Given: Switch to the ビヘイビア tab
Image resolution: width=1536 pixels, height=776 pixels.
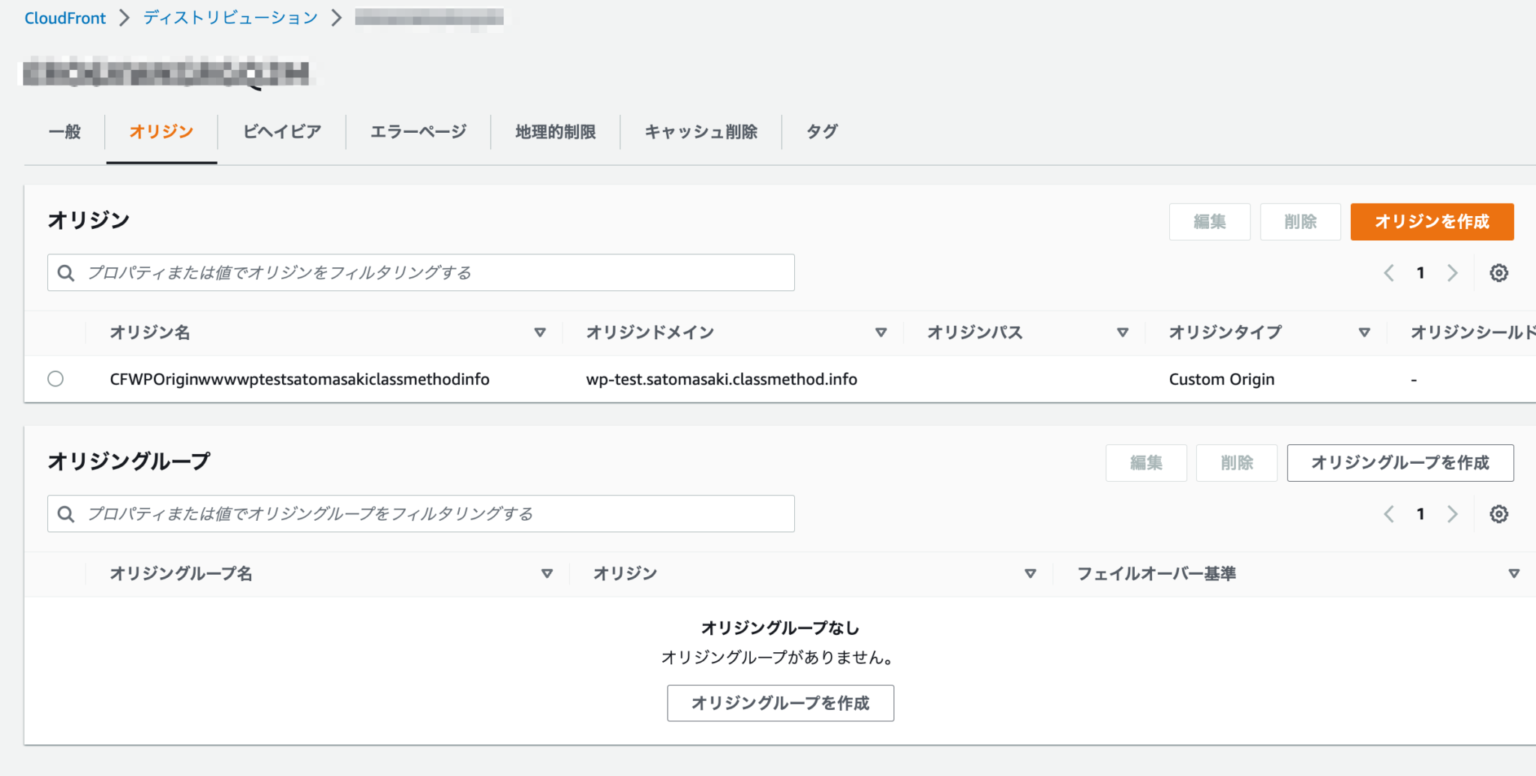Looking at the screenshot, I should (x=281, y=131).
